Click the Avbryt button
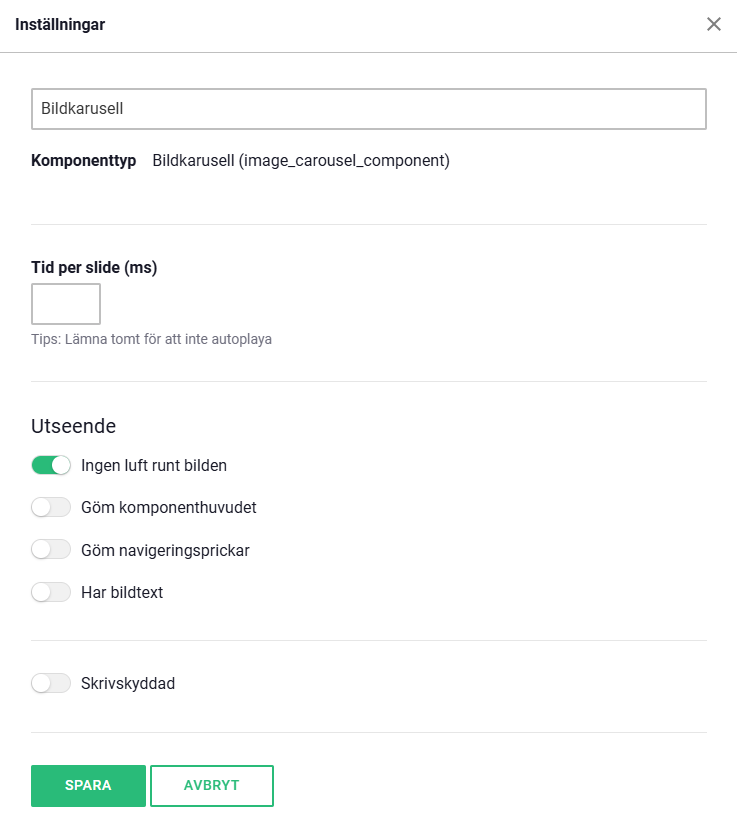Viewport: 737px width, 837px height. [212, 786]
